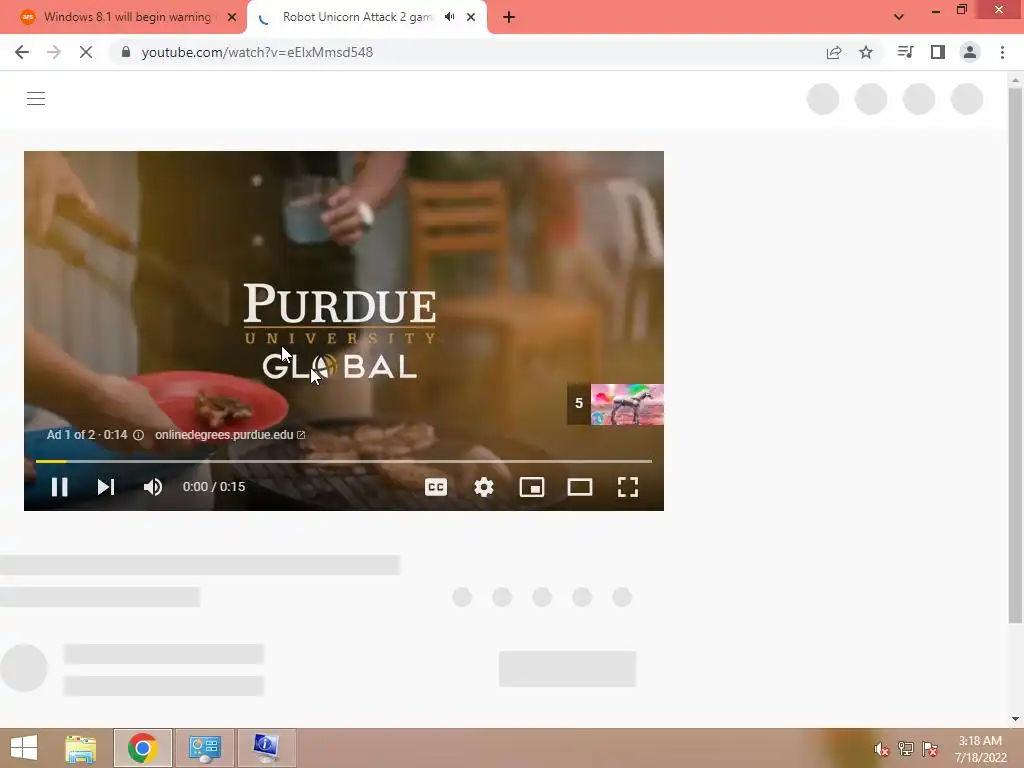Toggle closed captions CC button
Viewport: 1024px width, 768px height.
(436, 487)
